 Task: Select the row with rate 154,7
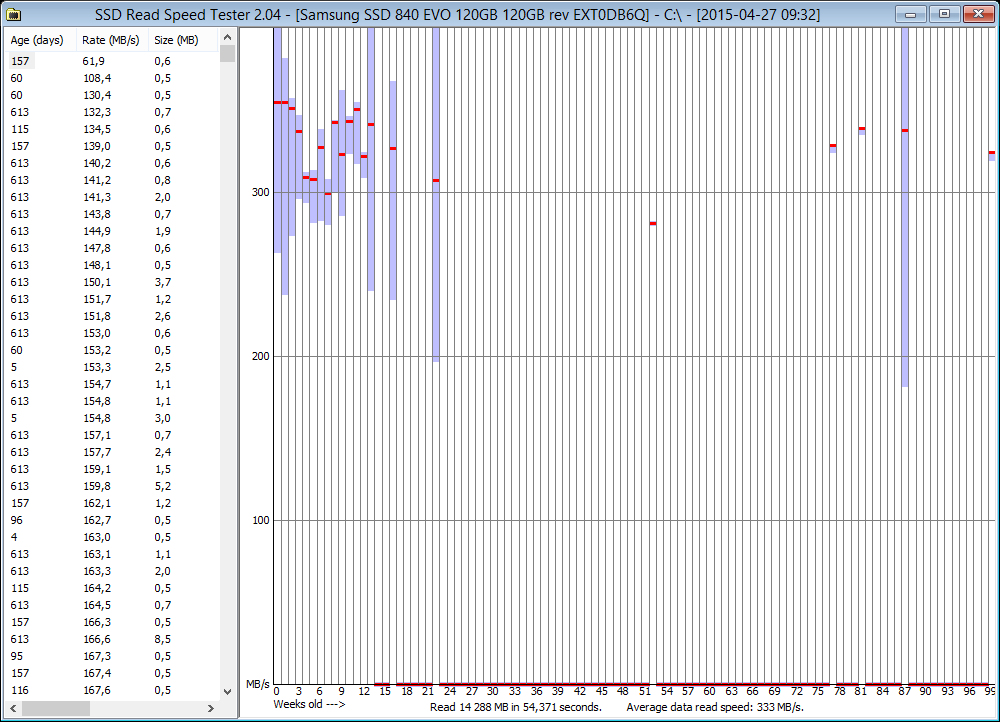point(112,385)
